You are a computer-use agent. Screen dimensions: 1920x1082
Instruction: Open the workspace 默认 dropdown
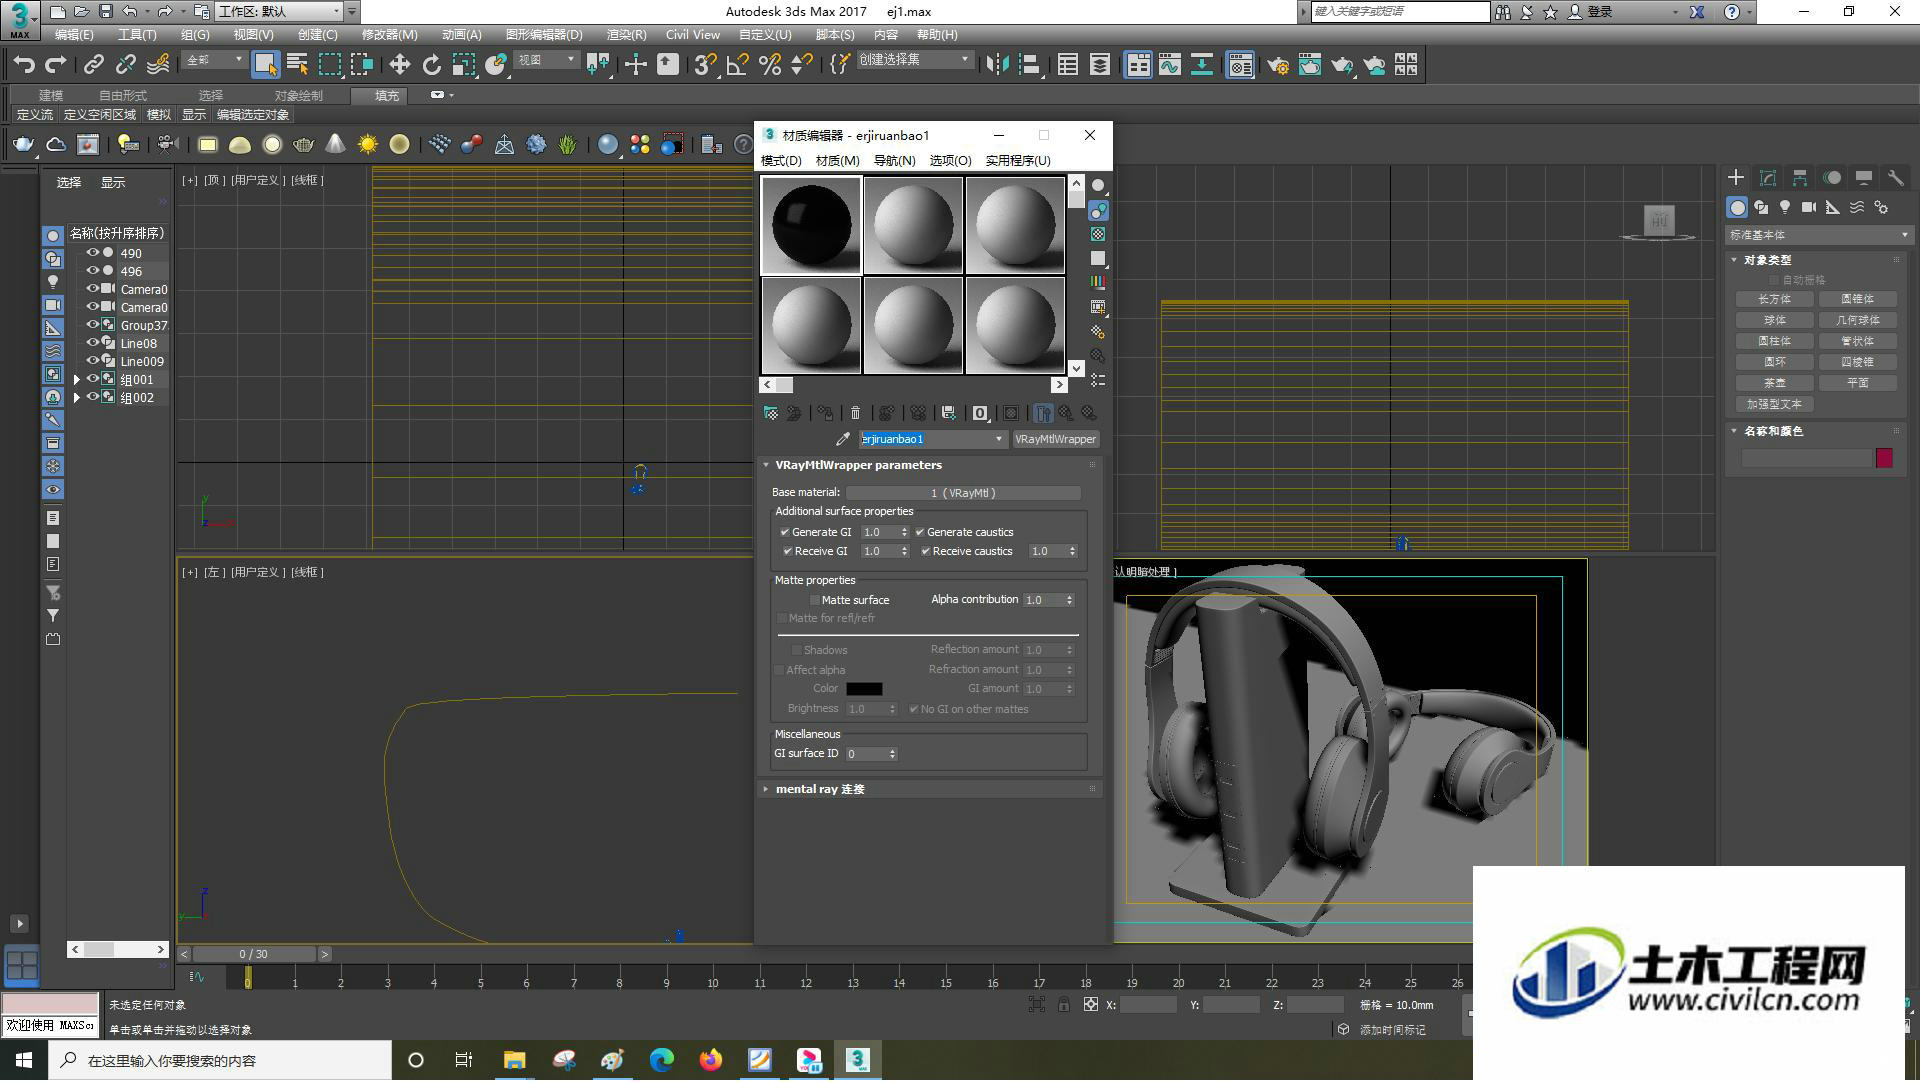point(279,12)
